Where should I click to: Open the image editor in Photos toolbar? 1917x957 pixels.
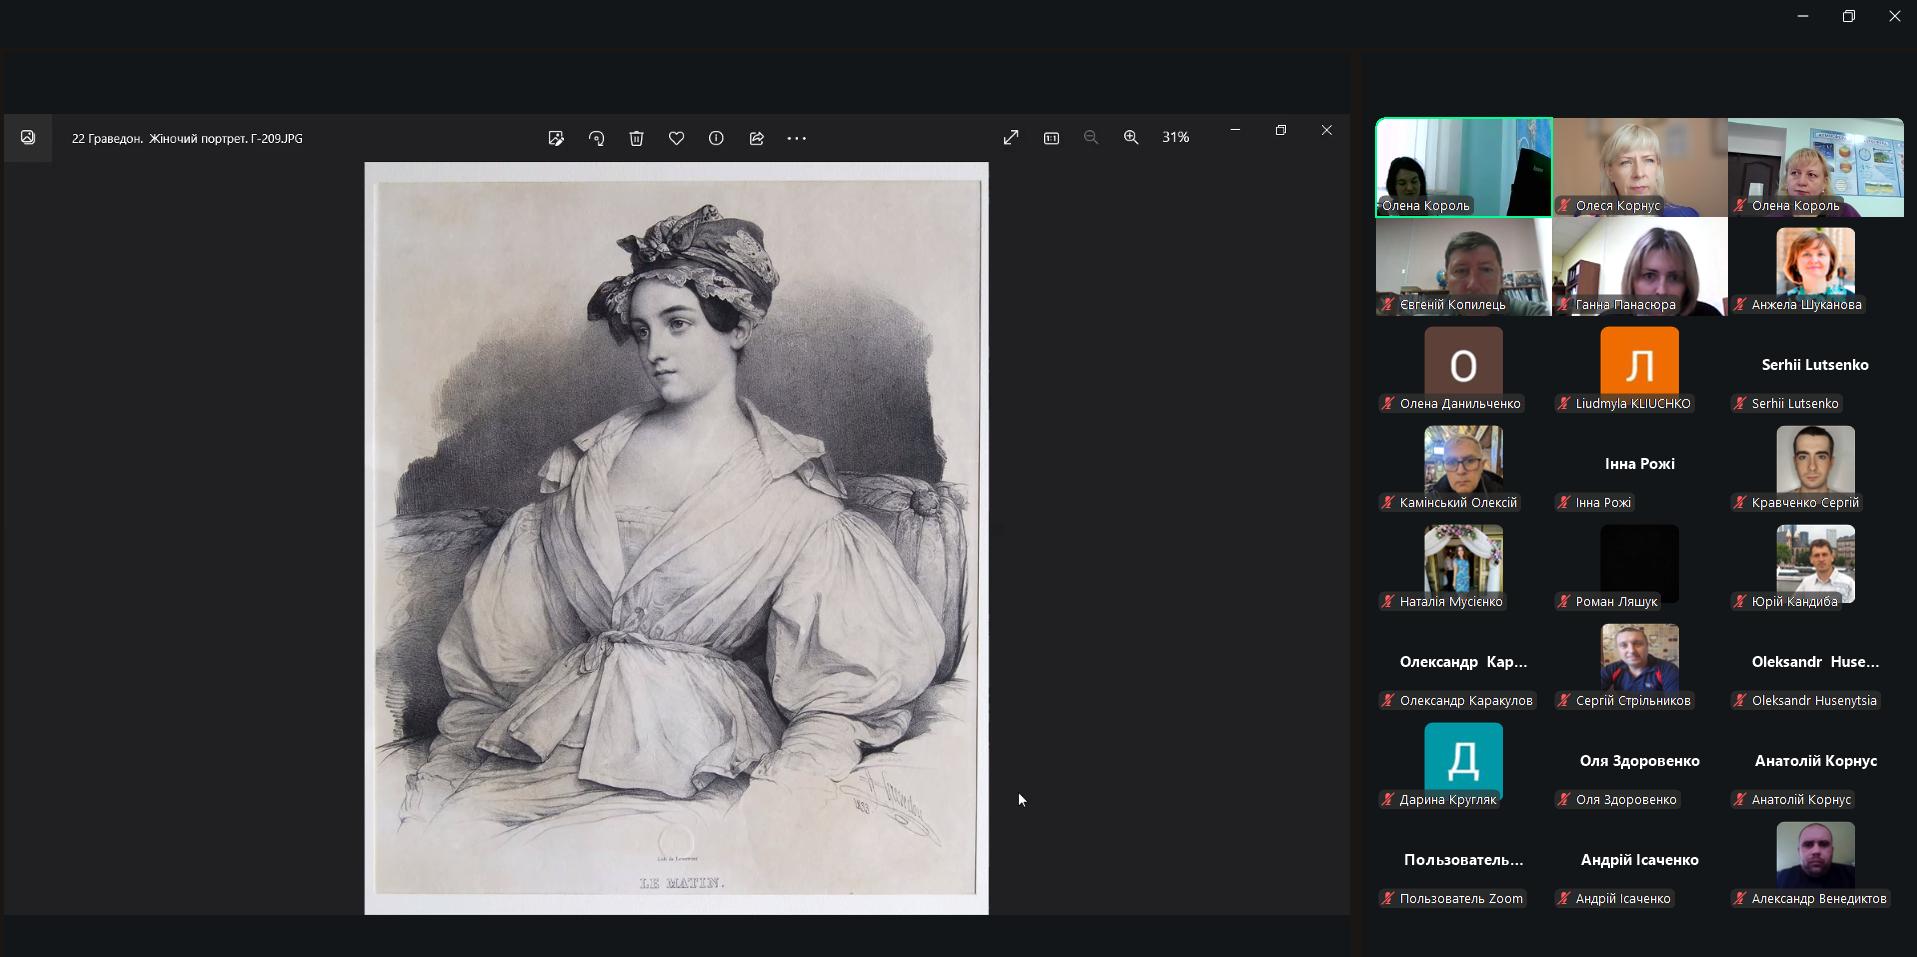coord(556,138)
